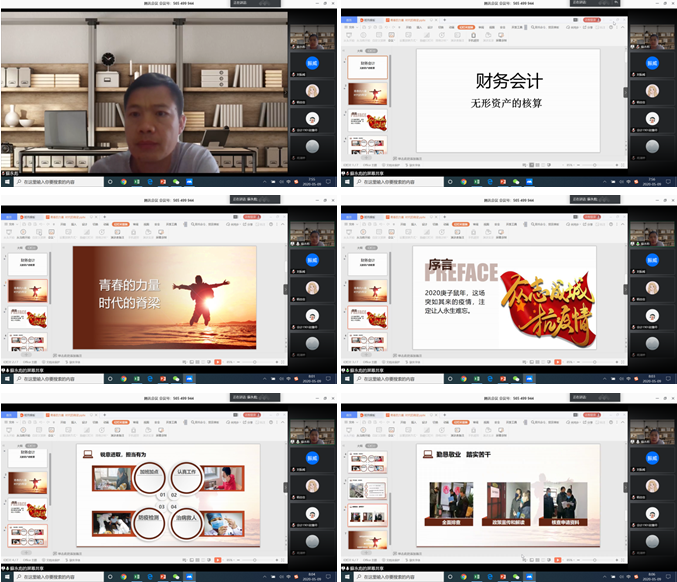Select first slide thumbnail in top-right screenshot

pyautogui.click(x=368, y=69)
